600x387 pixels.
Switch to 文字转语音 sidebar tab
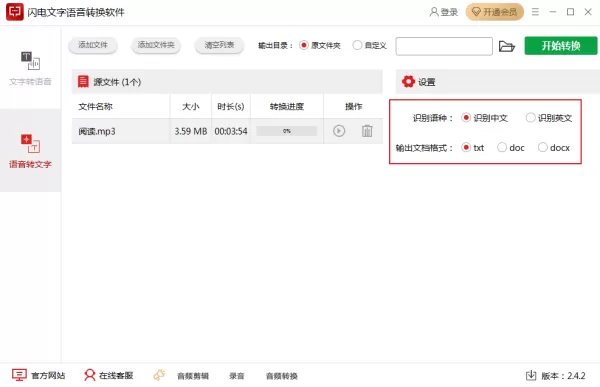[30, 68]
